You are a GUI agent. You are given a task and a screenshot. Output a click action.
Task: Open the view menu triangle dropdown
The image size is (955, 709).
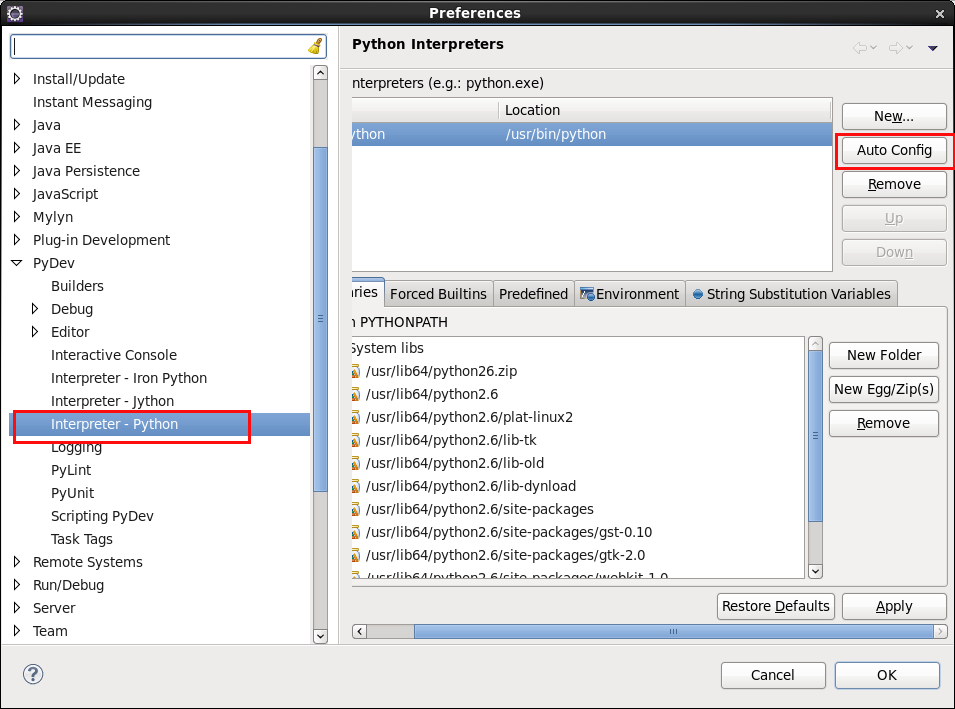[932, 46]
